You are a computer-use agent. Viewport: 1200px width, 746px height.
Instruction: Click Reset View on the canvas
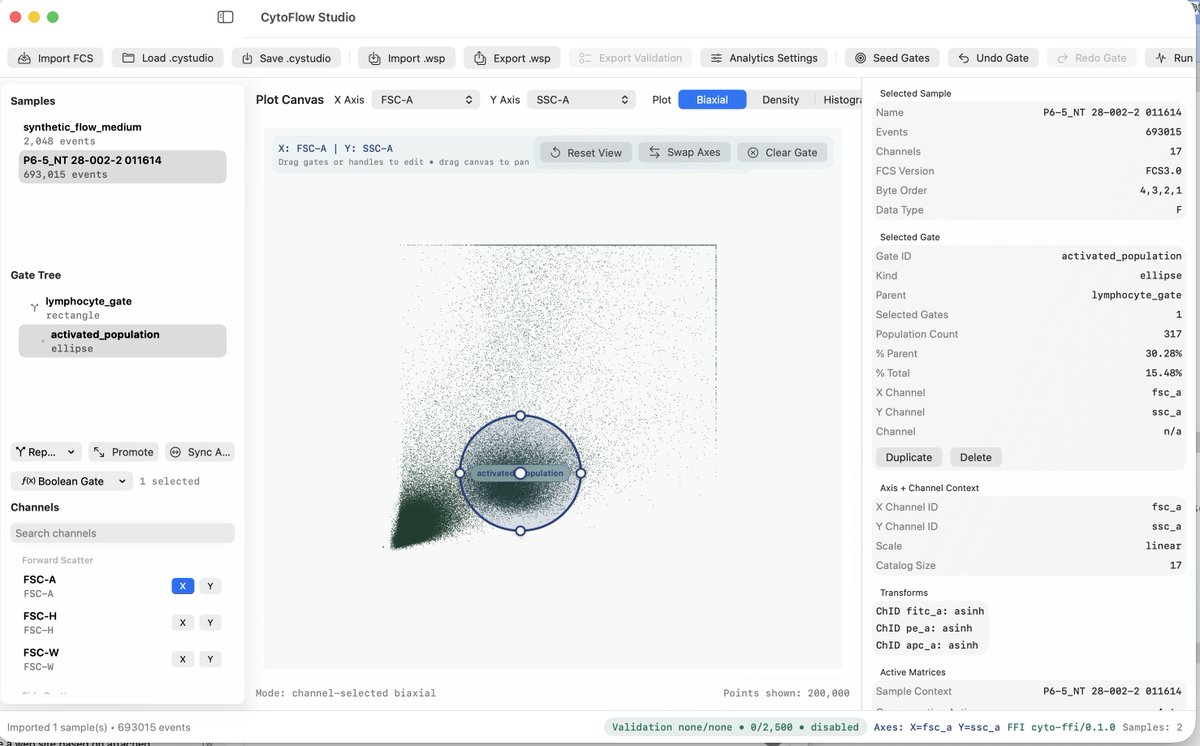(586, 153)
